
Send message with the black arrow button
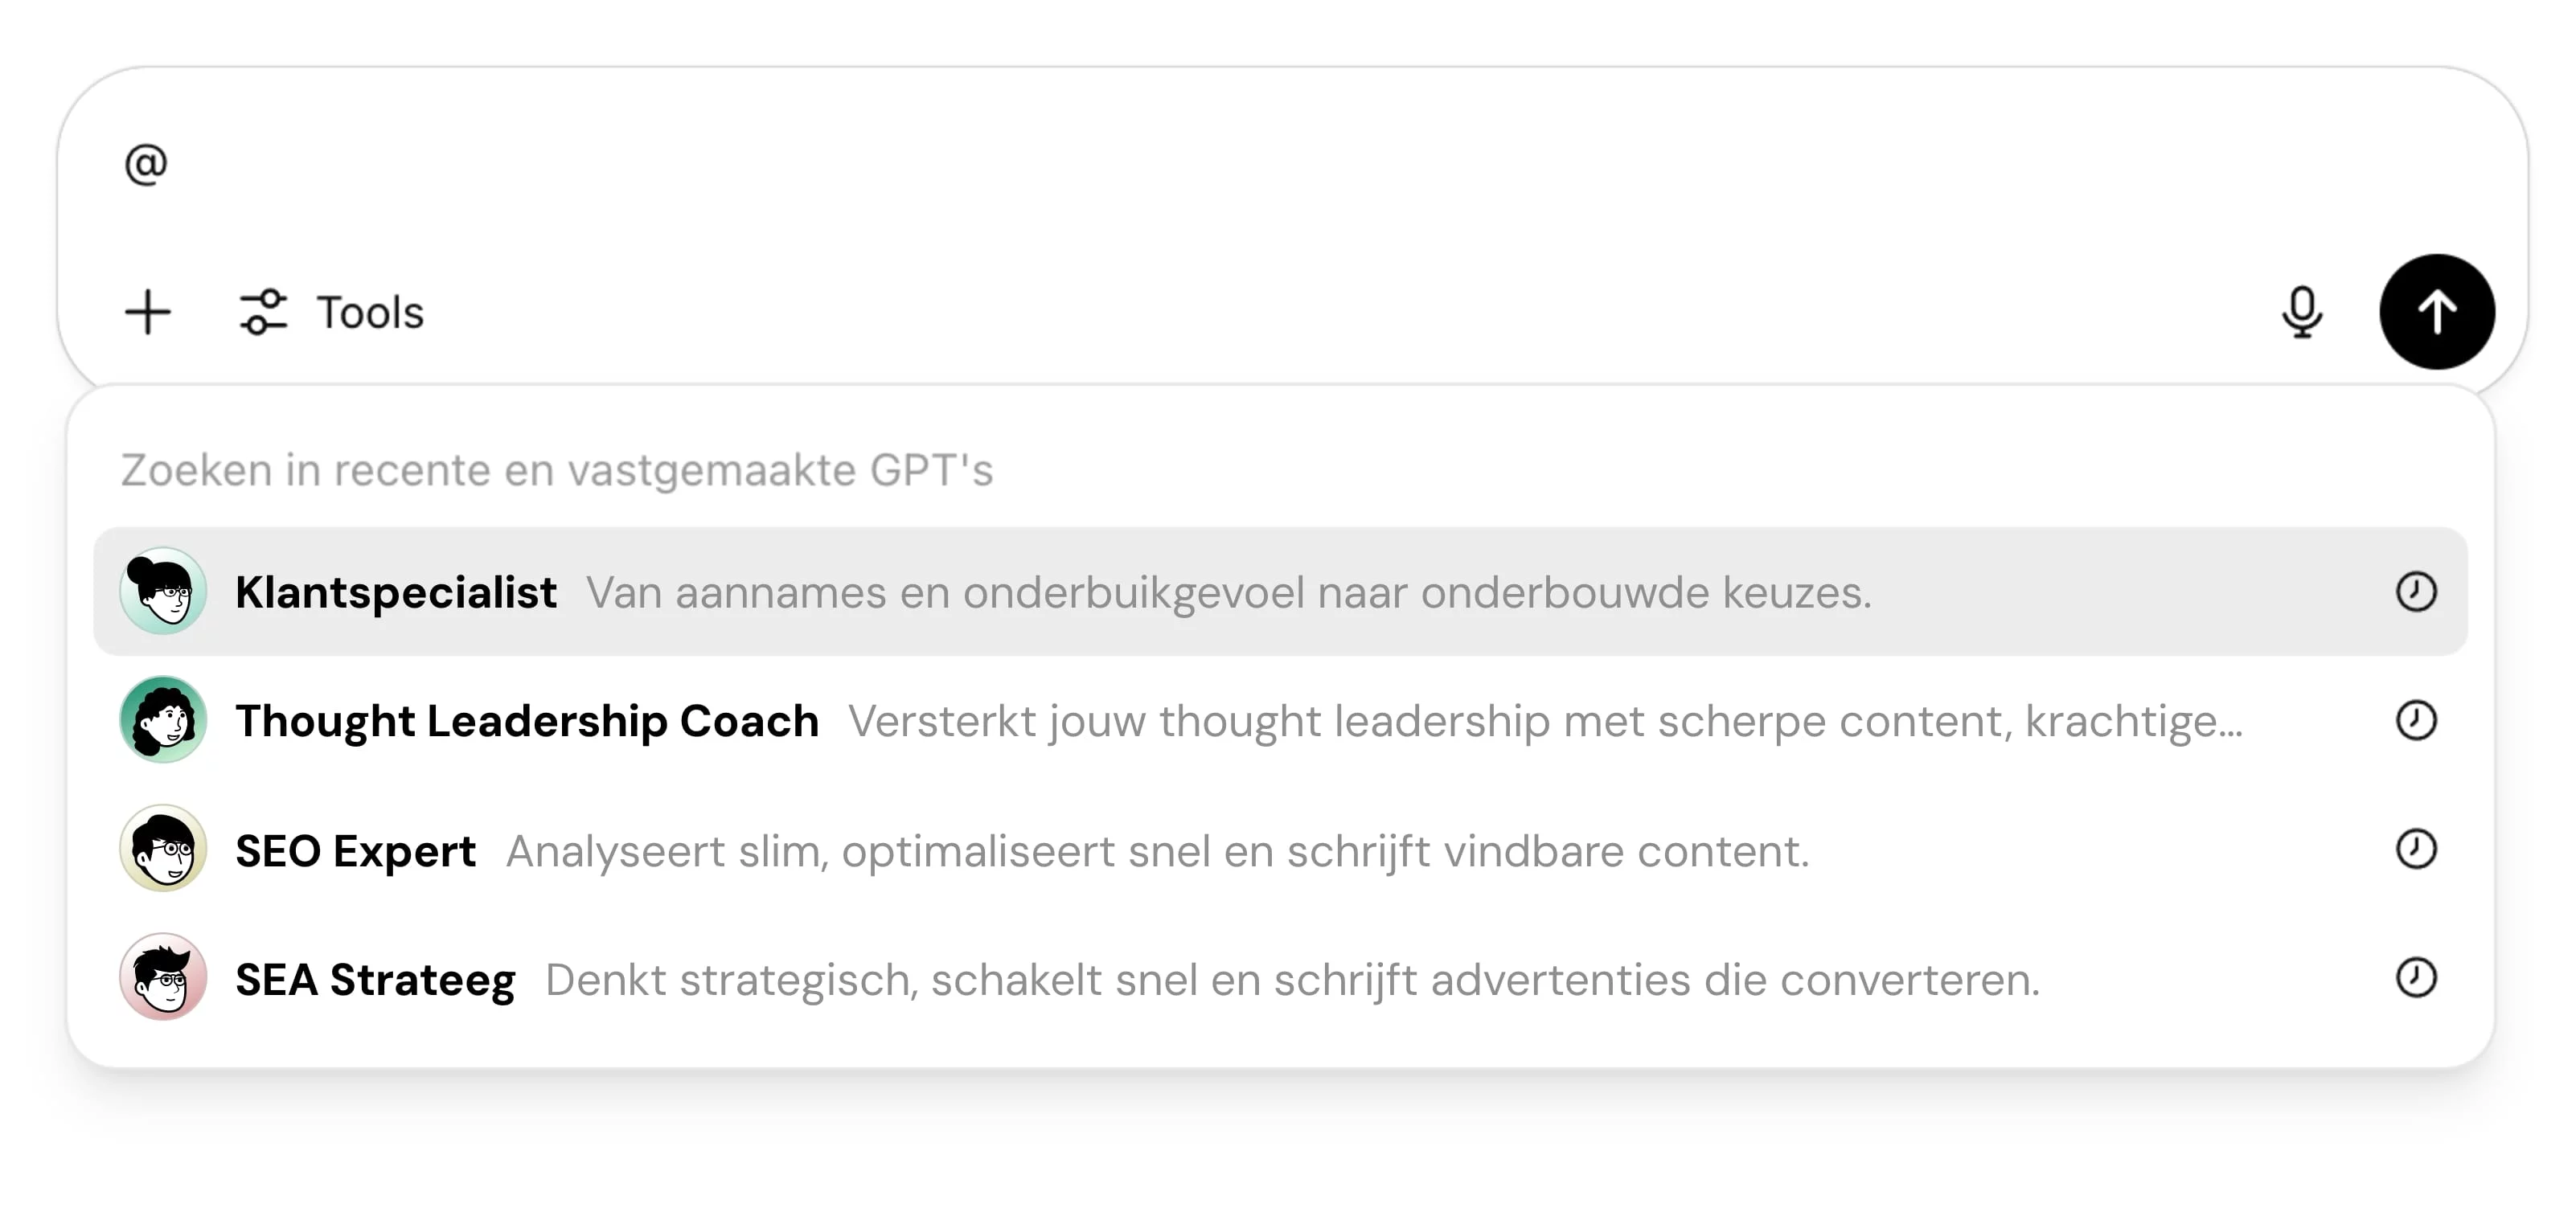2437,312
